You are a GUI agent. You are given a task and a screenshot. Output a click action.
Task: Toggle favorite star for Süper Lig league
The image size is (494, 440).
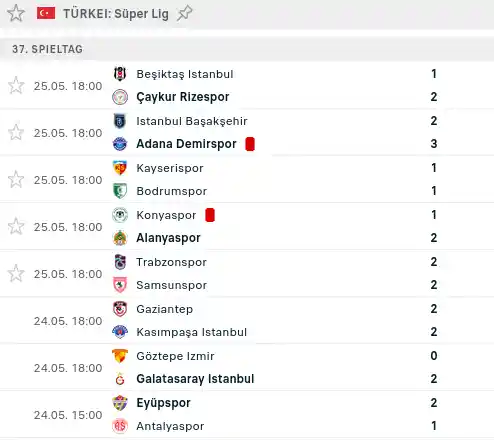(16, 14)
